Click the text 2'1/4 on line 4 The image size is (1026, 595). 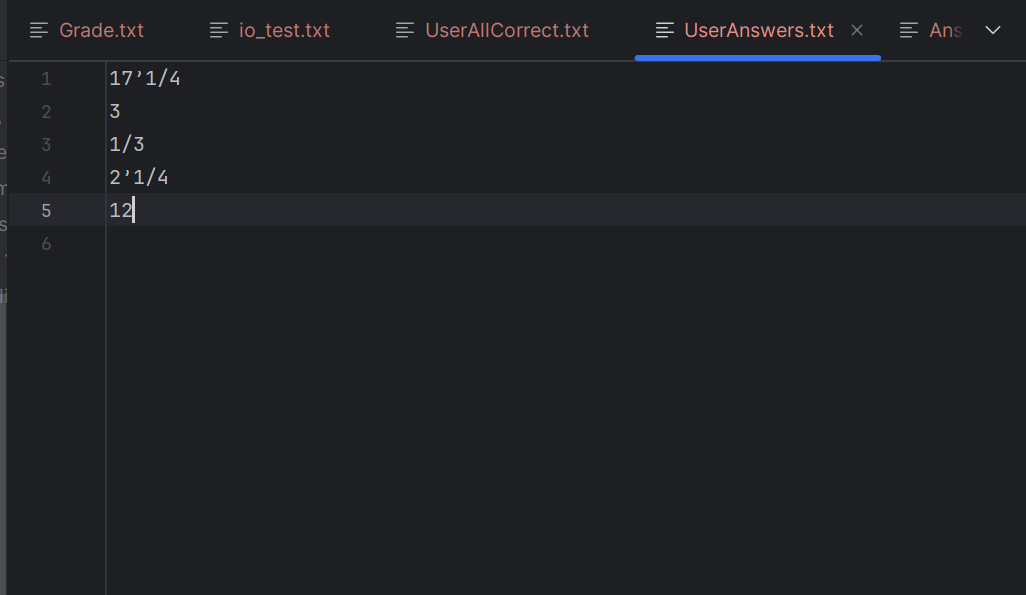click(139, 177)
